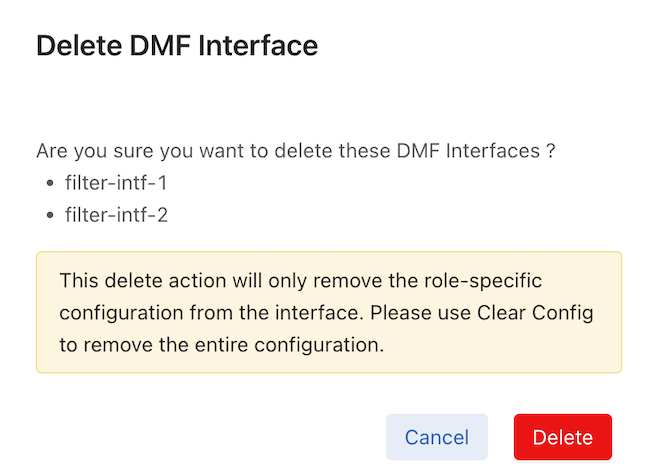Screen dimensions: 648x475
Task: Click the first line of the warning text
Action: pos(300,280)
